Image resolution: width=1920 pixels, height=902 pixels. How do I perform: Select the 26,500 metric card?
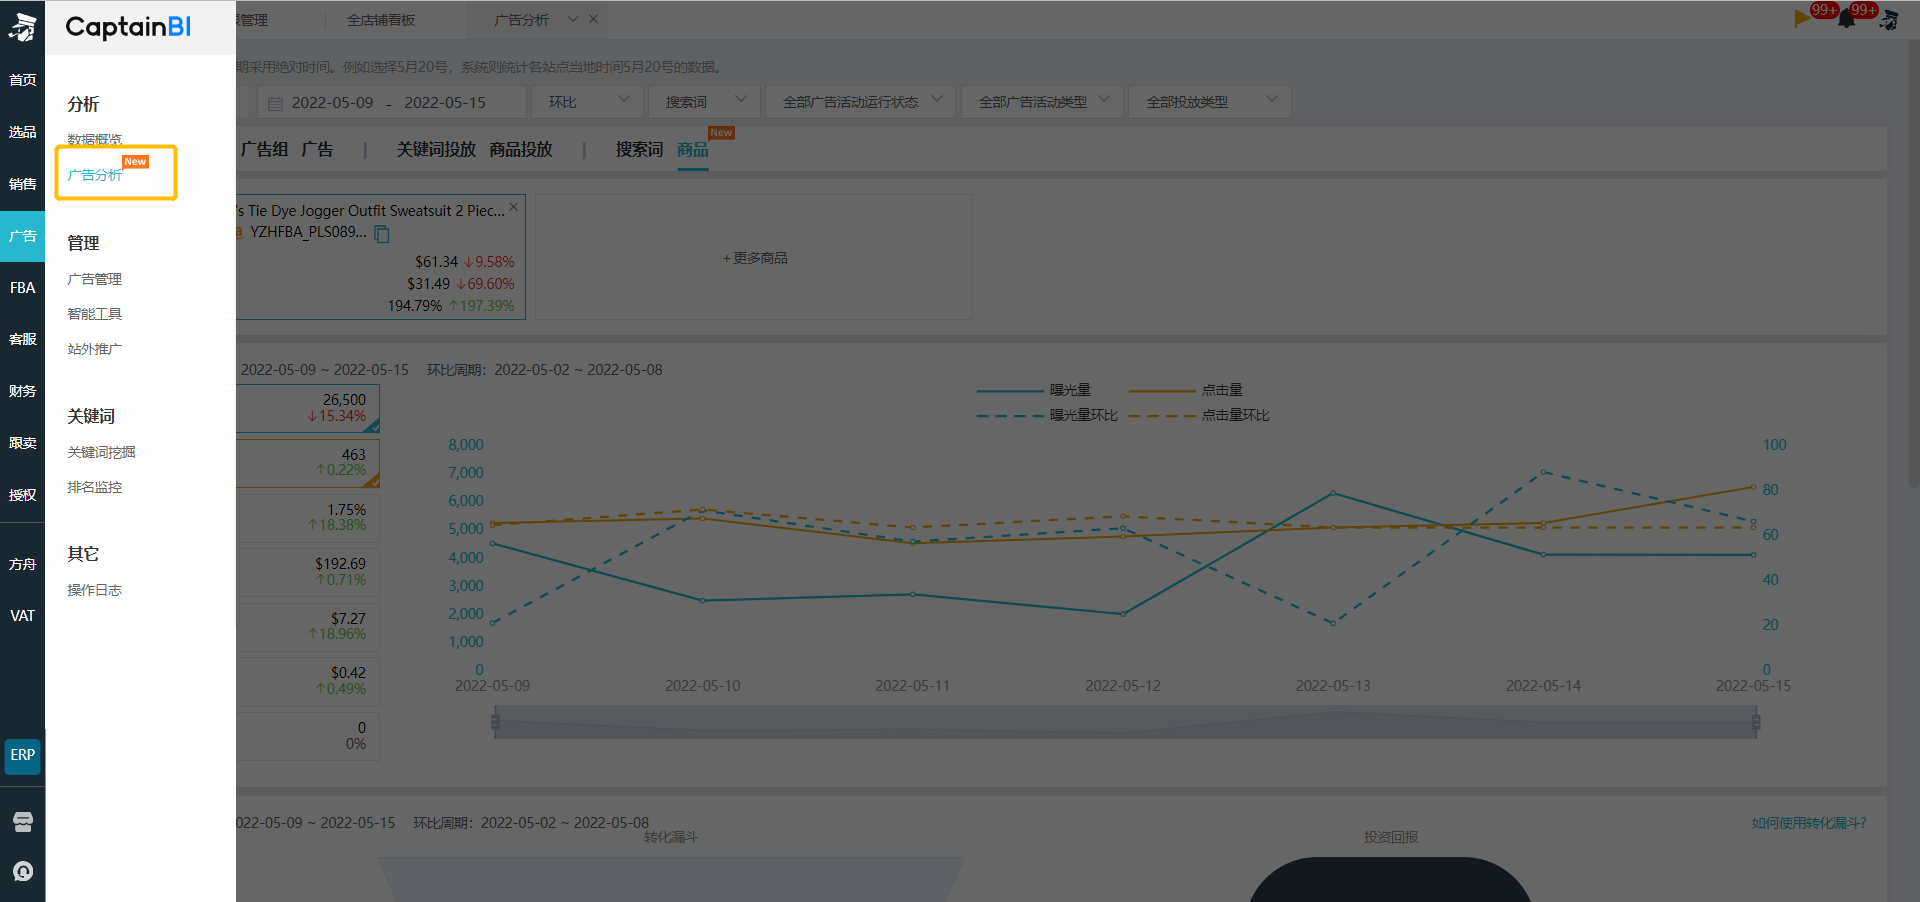308,408
